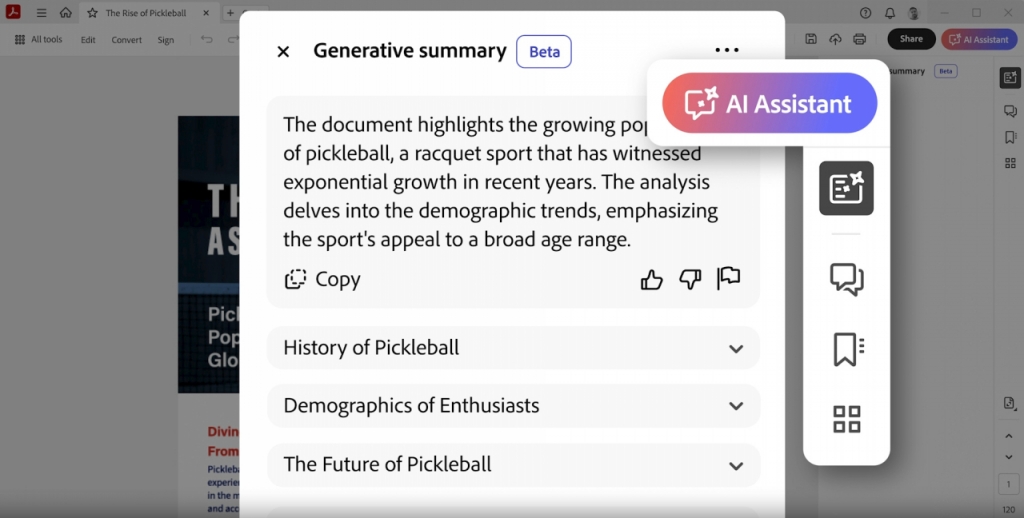1024x518 pixels.
Task: Give the summary a thumbs up
Action: [652, 280]
